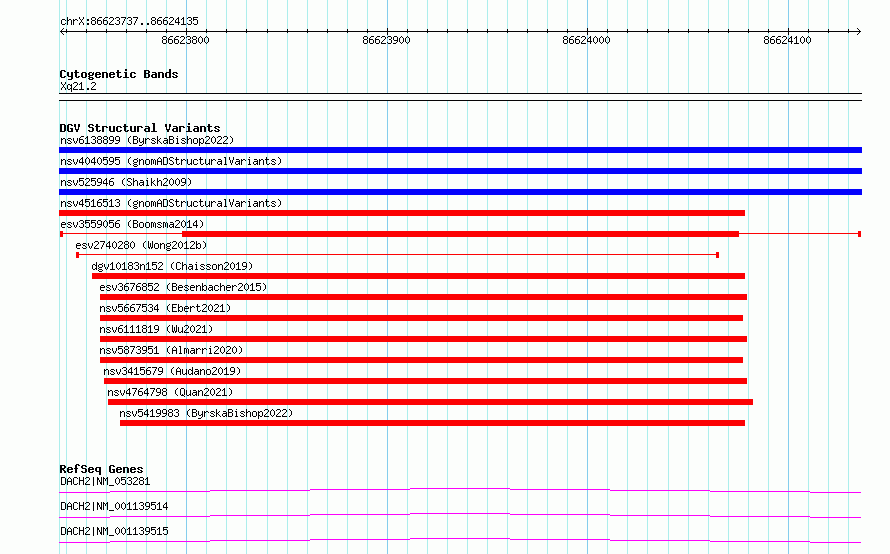Click variant label nsv4764798 (Quan2021)
The image size is (890, 554).
pos(170,392)
